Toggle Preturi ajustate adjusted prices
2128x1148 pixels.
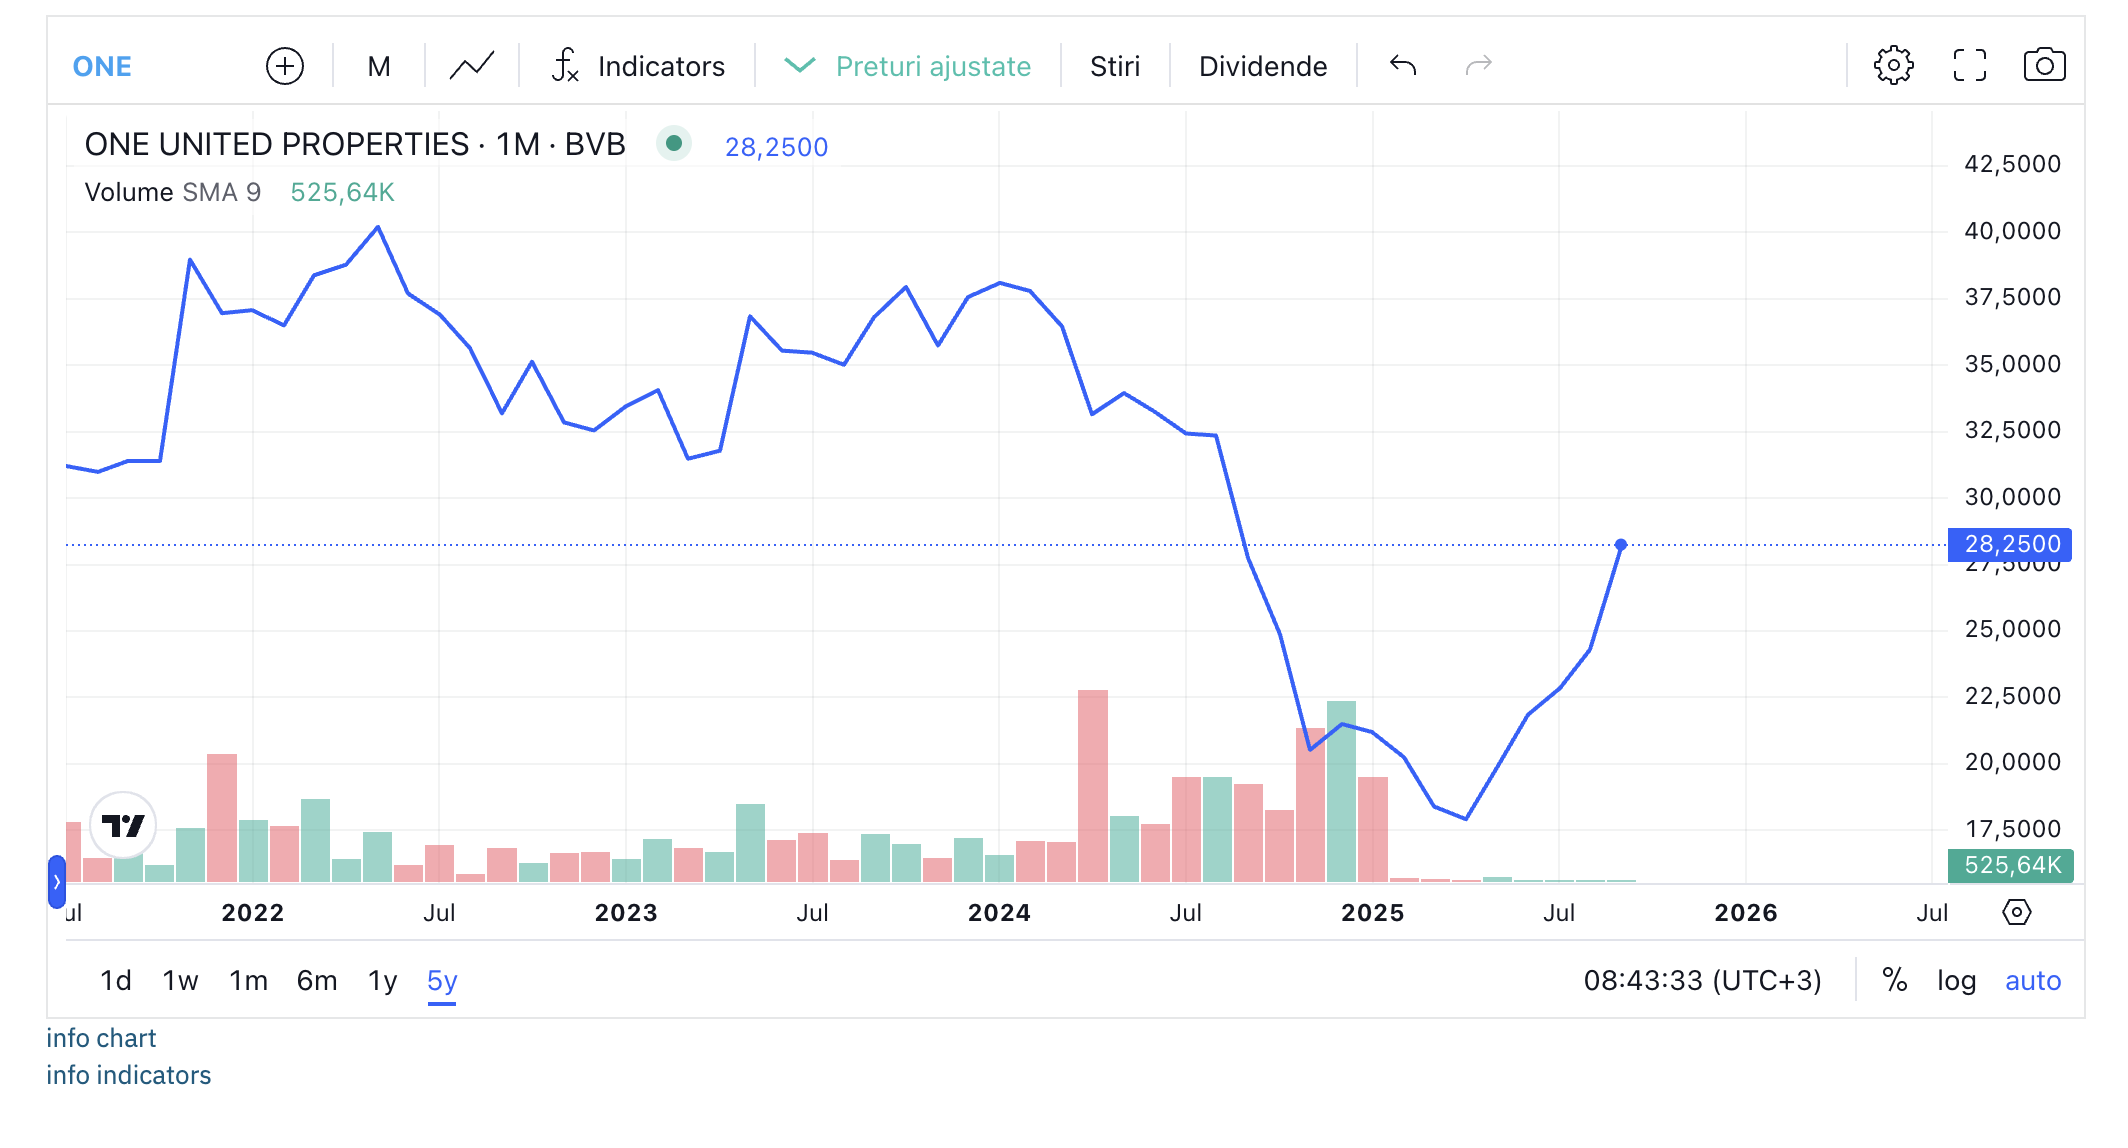click(908, 66)
